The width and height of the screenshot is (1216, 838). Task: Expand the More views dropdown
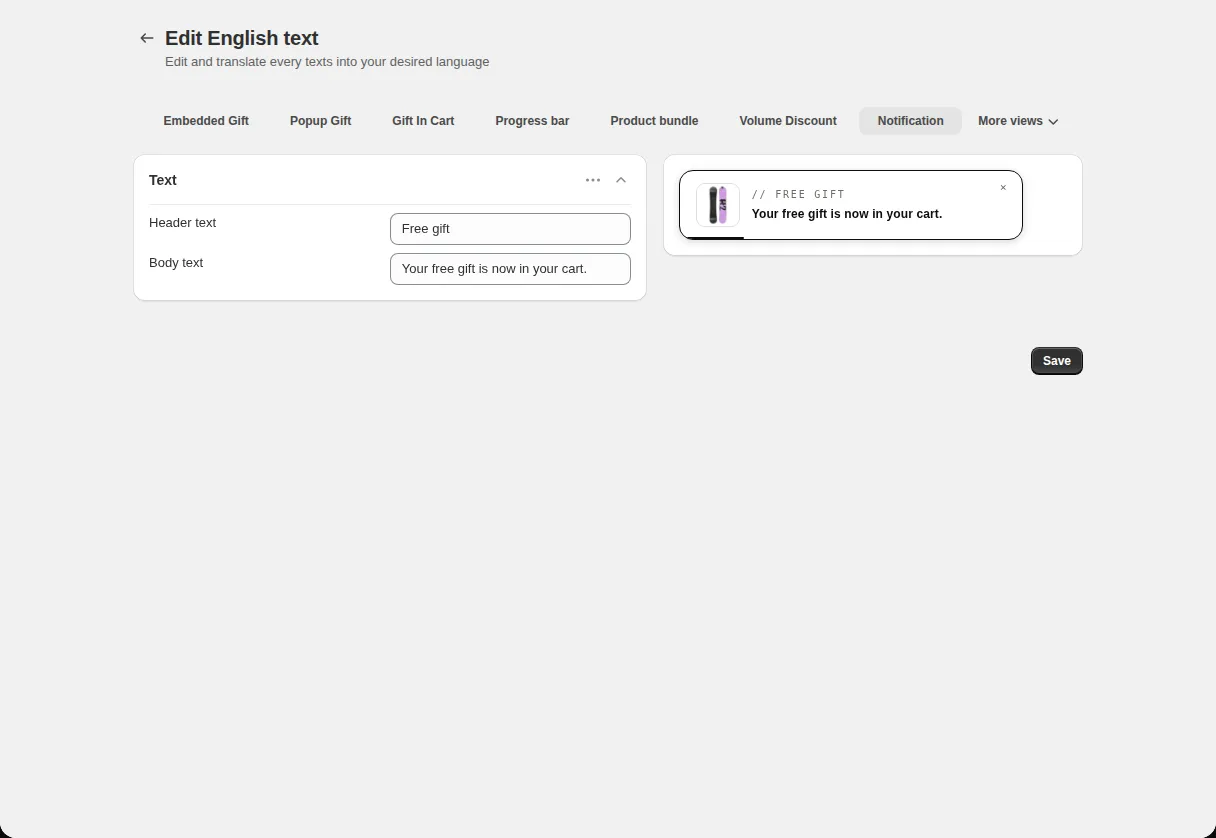(x=1018, y=121)
